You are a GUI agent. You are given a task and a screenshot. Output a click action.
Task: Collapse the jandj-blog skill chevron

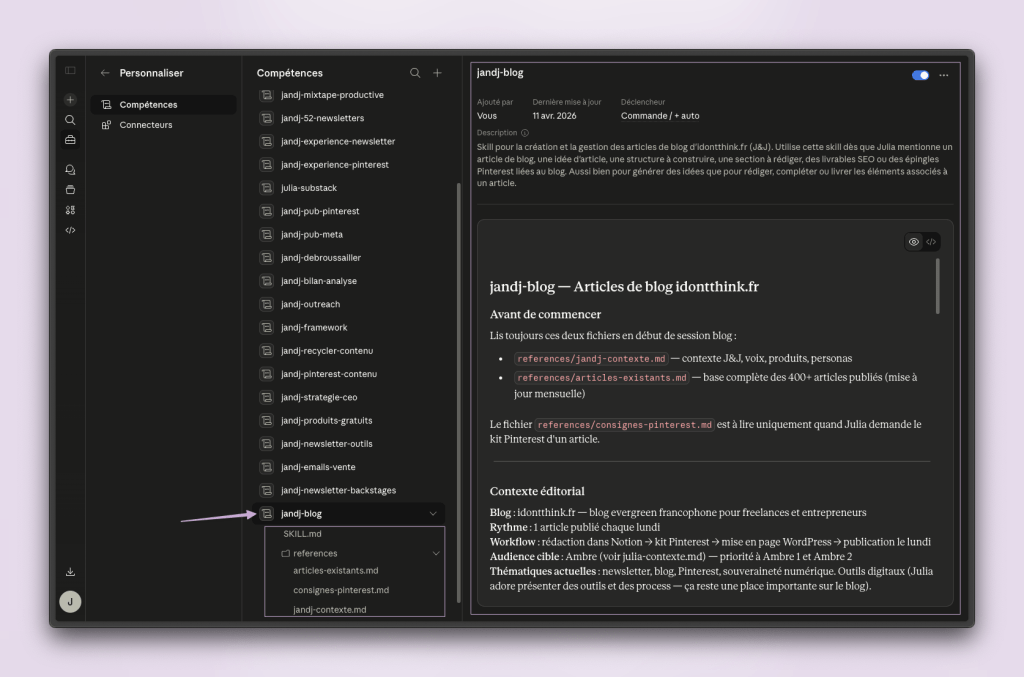[x=433, y=514]
